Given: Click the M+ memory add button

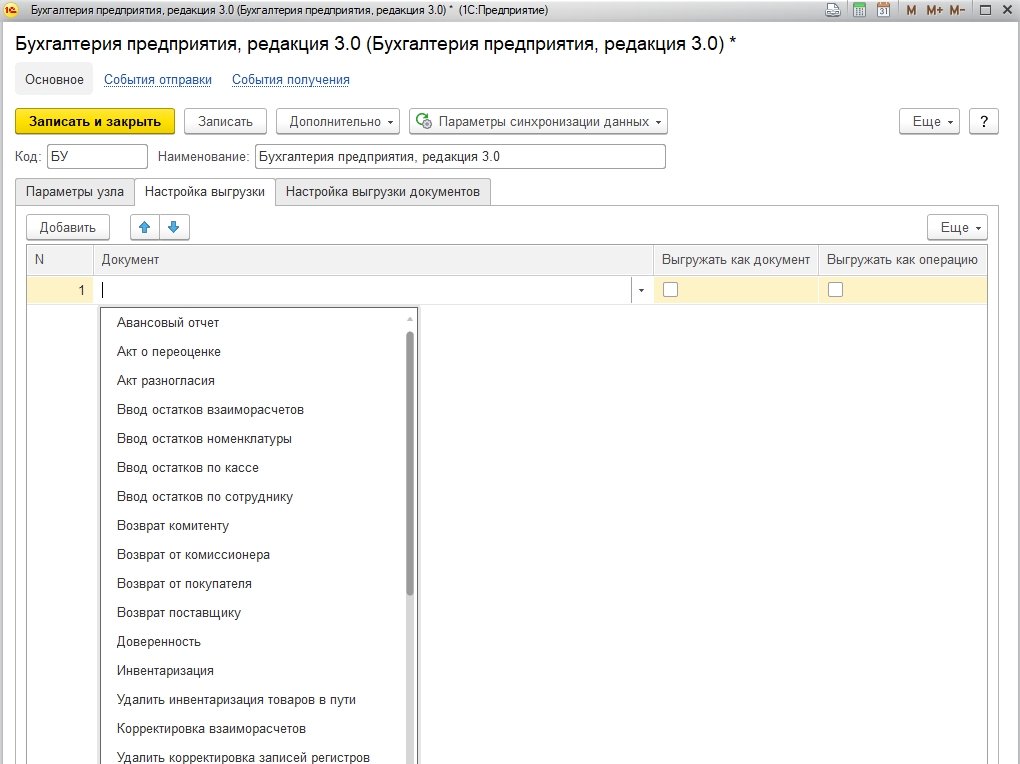Looking at the screenshot, I should [x=934, y=10].
